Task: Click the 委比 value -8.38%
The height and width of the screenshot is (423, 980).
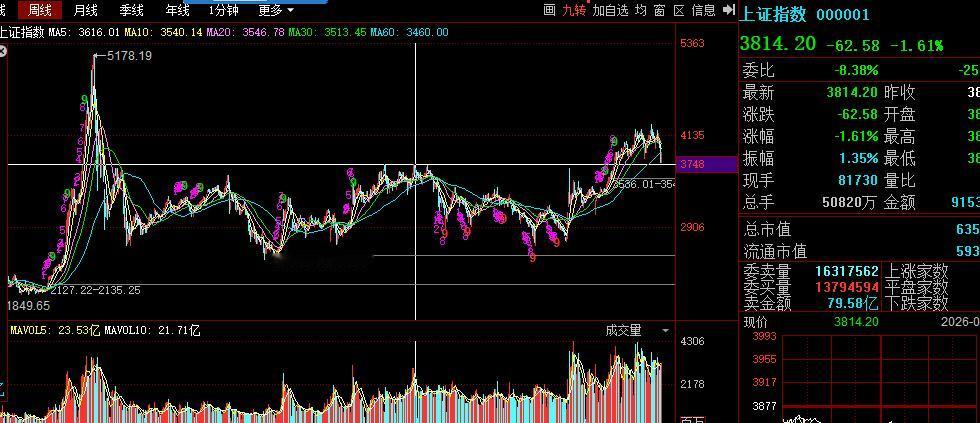Action: click(854, 71)
